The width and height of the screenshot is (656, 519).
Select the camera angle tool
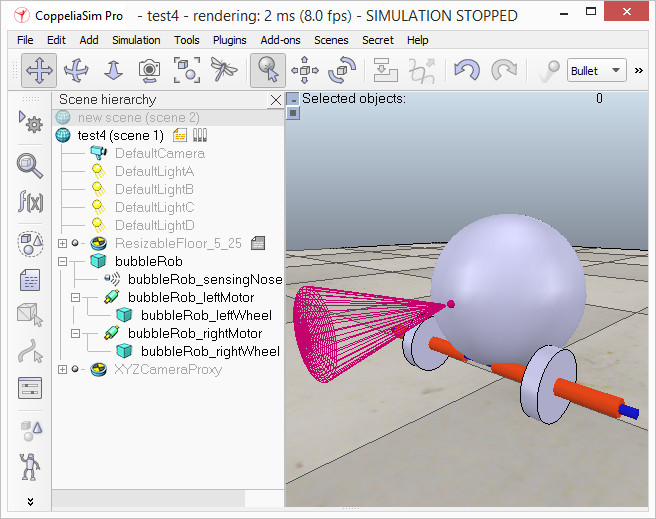click(149, 70)
